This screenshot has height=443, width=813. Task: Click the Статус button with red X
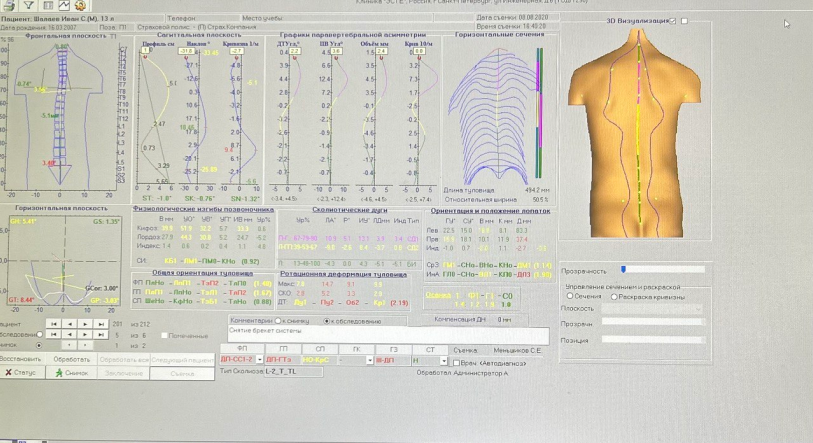click(x=22, y=373)
